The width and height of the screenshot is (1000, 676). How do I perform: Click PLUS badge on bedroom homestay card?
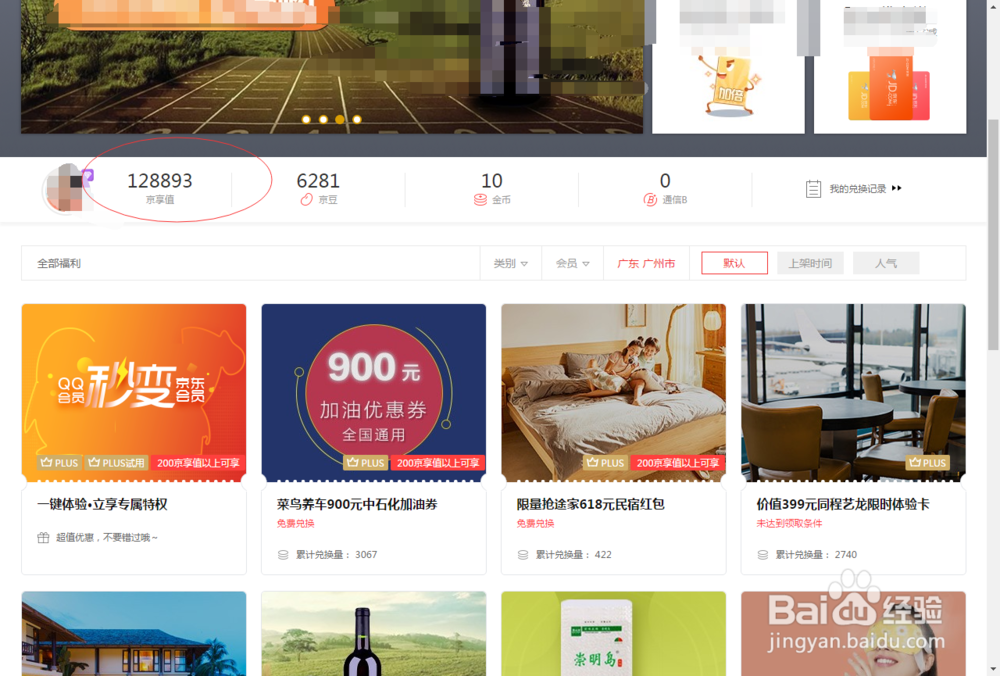coord(606,463)
